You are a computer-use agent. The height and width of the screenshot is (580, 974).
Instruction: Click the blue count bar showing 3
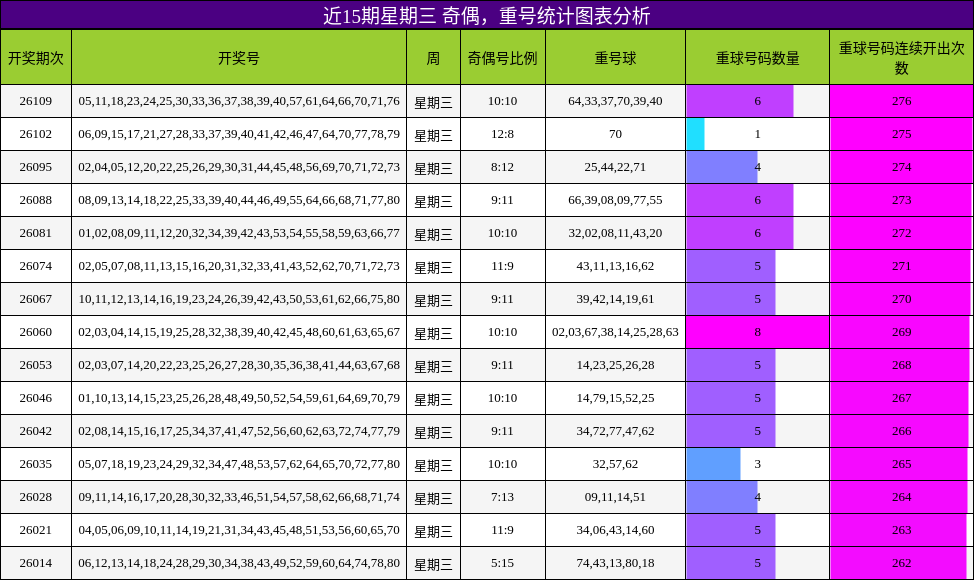coord(713,463)
